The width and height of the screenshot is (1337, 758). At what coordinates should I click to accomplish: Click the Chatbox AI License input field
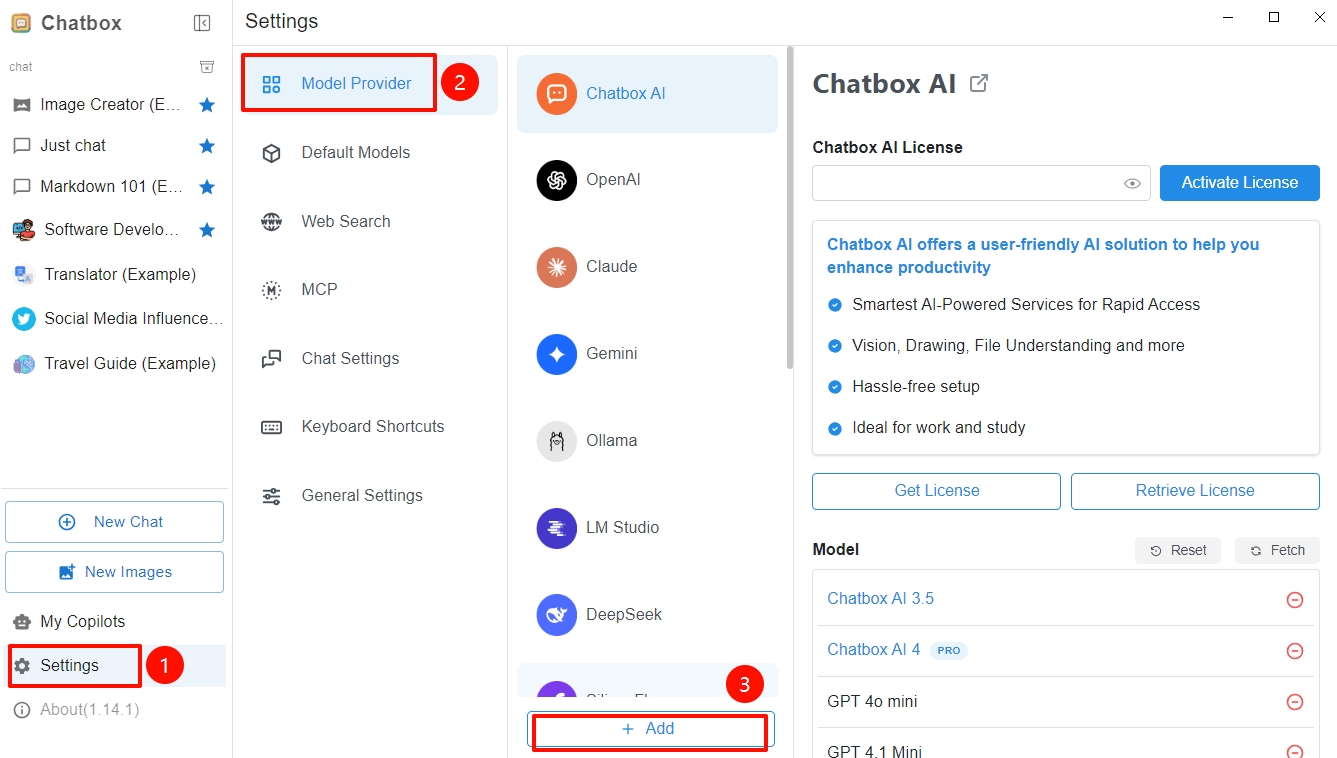tap(981, 183)
